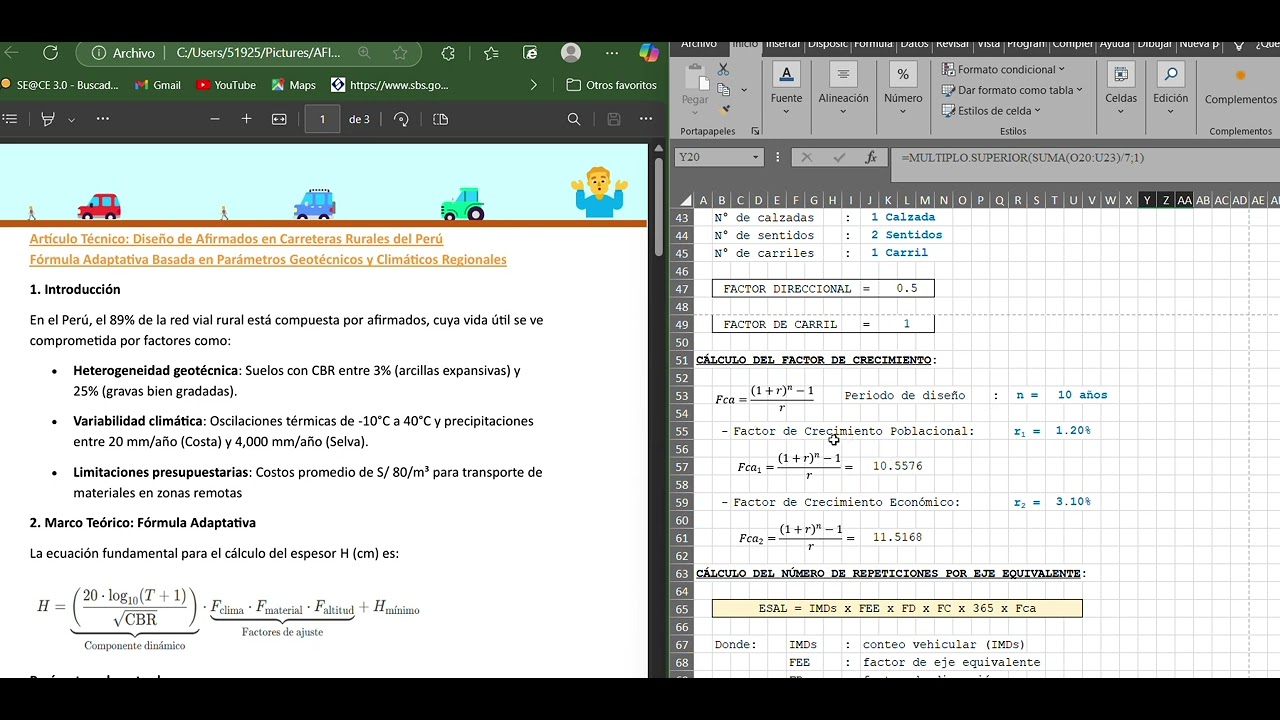Open more PDF tools ellipsis on left
Image resolution: width=1280 pixels, height=720 pixels.
(103, 119)
